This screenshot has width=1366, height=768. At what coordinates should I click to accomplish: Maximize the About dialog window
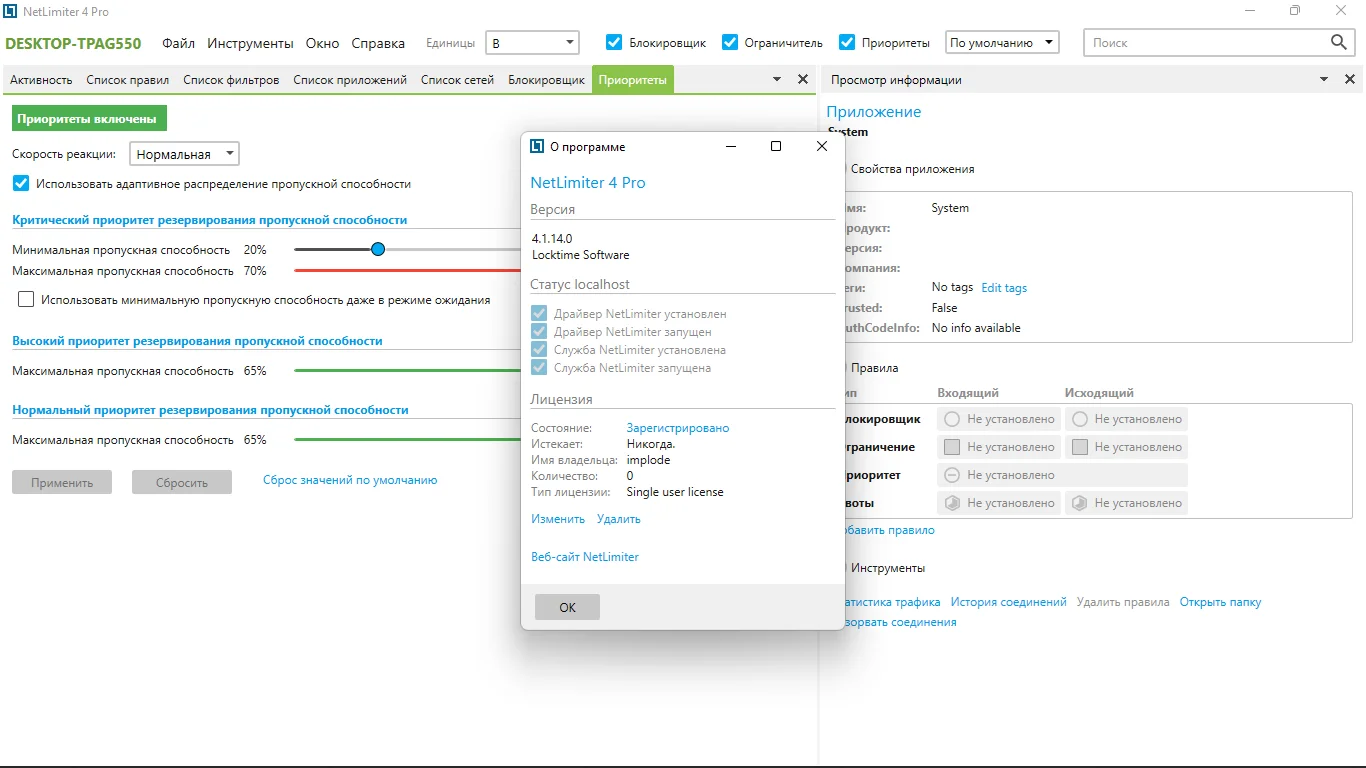[x=776, y=146]
